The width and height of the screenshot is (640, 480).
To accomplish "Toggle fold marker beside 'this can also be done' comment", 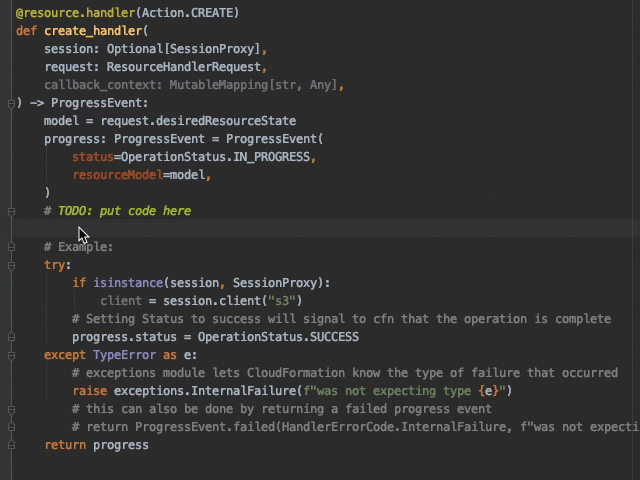I will coord(11,409).
